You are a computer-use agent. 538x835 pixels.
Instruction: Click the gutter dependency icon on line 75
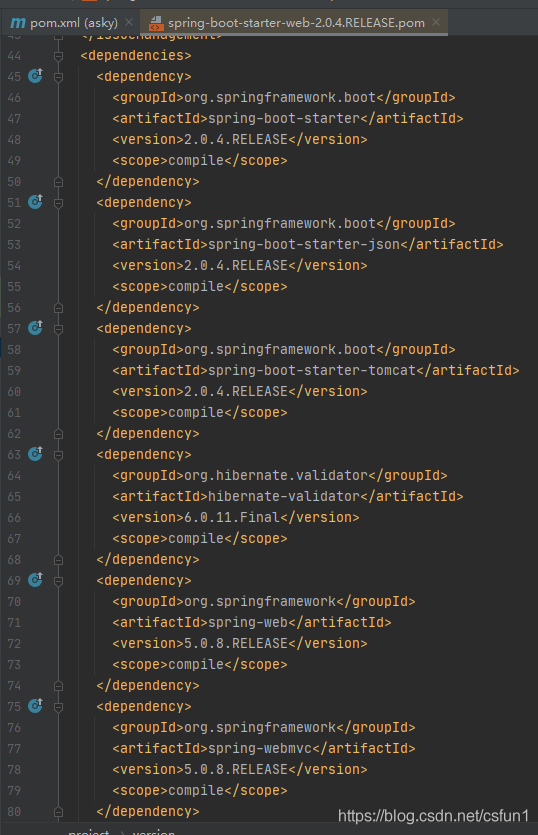pyautogui.click(x=35, y=706)
